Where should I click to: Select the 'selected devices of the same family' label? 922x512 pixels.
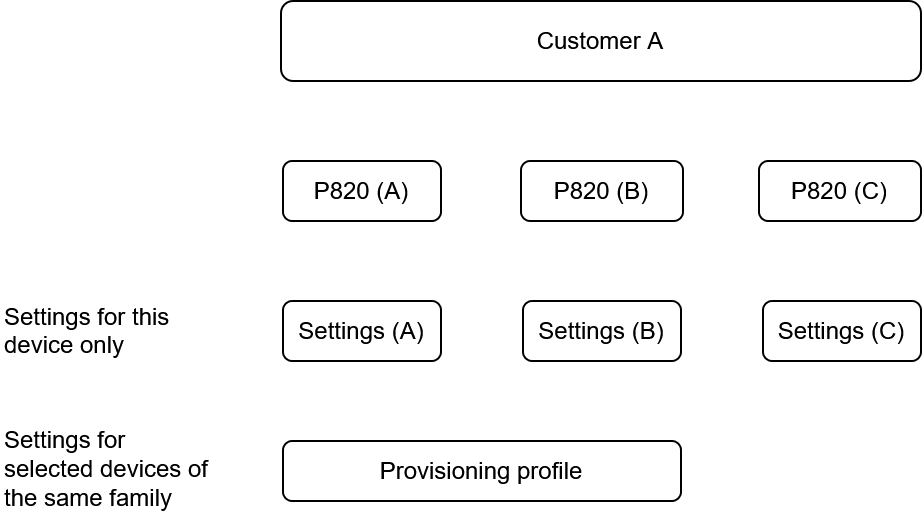tap(106, 483)
